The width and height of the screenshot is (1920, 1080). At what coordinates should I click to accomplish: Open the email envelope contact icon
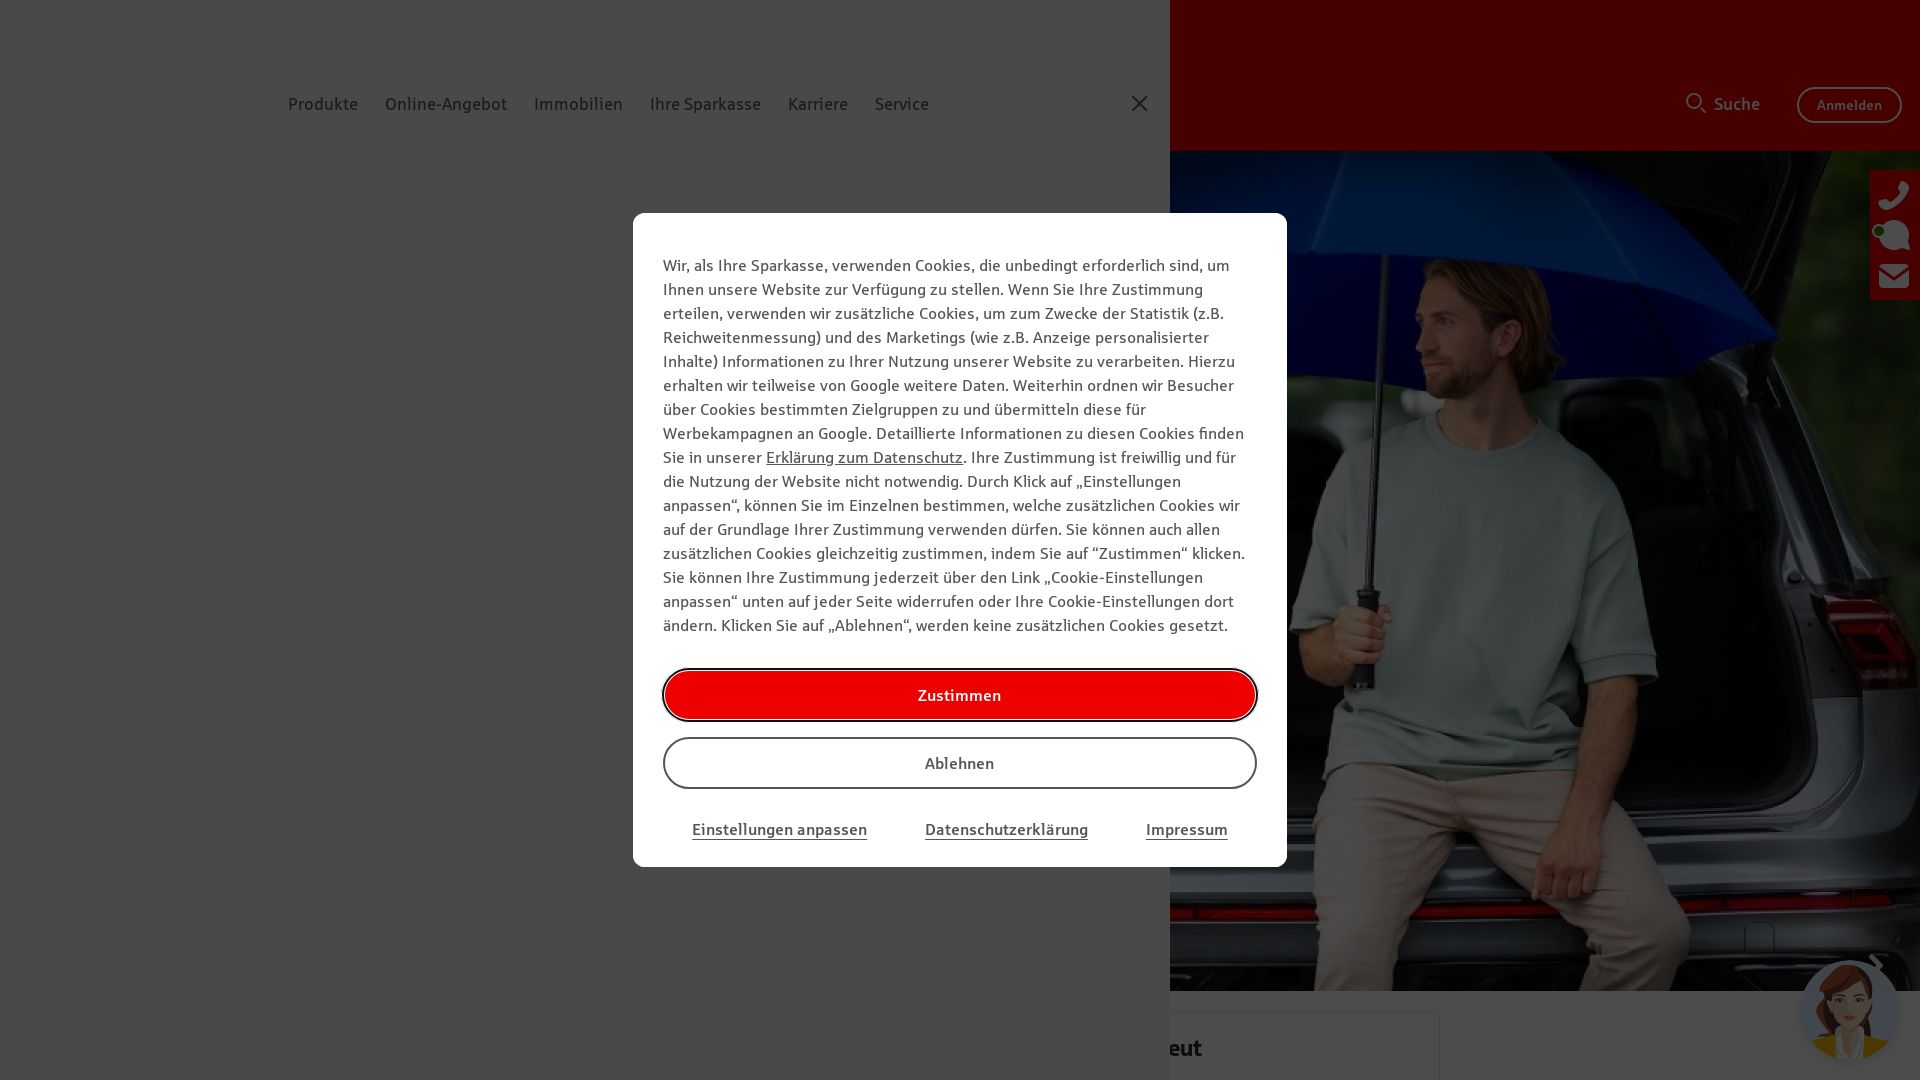pyautogui.click(x=1894, y=276)
